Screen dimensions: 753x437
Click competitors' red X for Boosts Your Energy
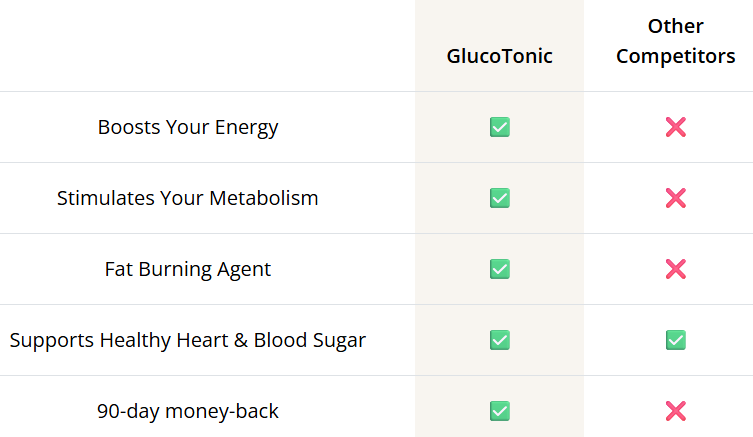click(x=675, y=127)
